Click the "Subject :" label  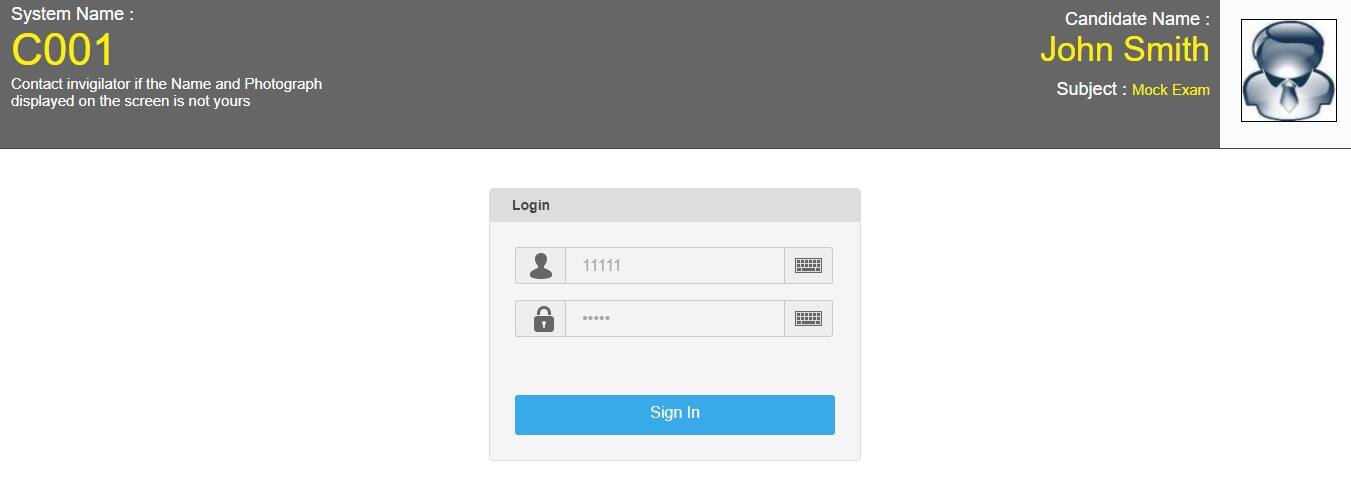click(x=1091, y=89)
